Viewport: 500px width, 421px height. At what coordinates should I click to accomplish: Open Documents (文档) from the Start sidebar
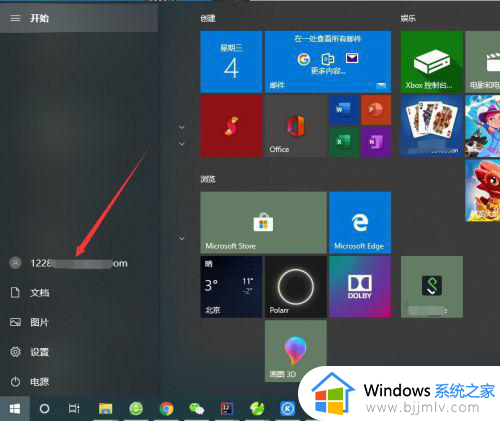point(30,293)
